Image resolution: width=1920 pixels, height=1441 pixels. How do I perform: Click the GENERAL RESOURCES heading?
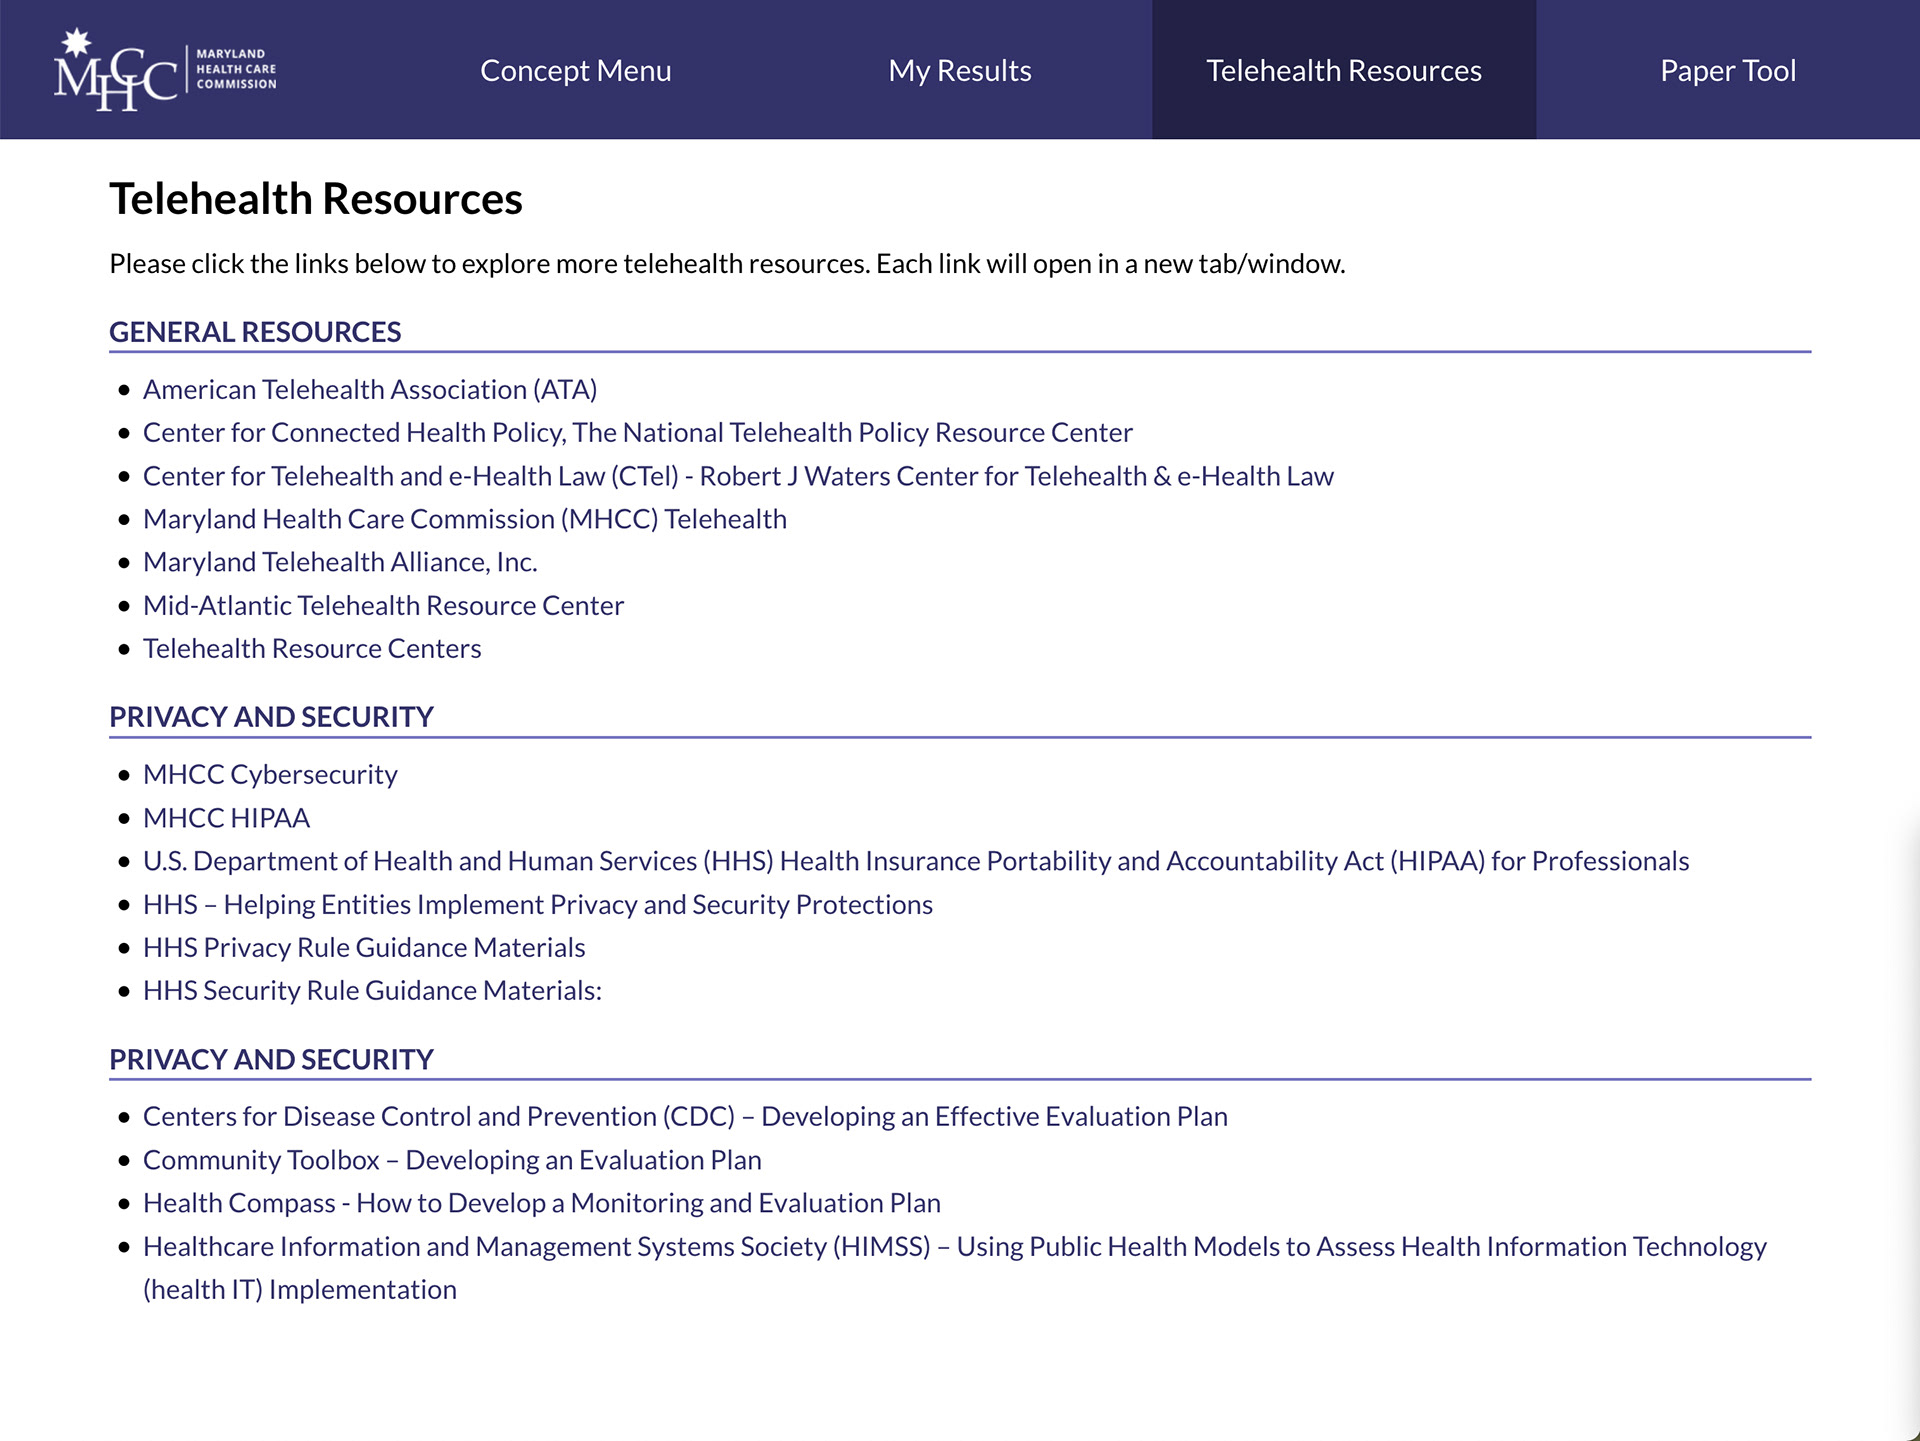point(255,332)
